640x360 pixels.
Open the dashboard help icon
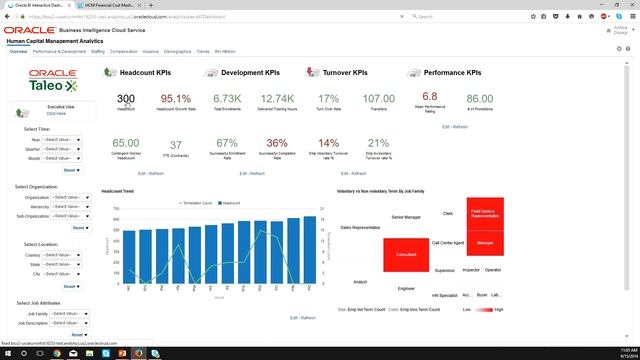[628, 49]
